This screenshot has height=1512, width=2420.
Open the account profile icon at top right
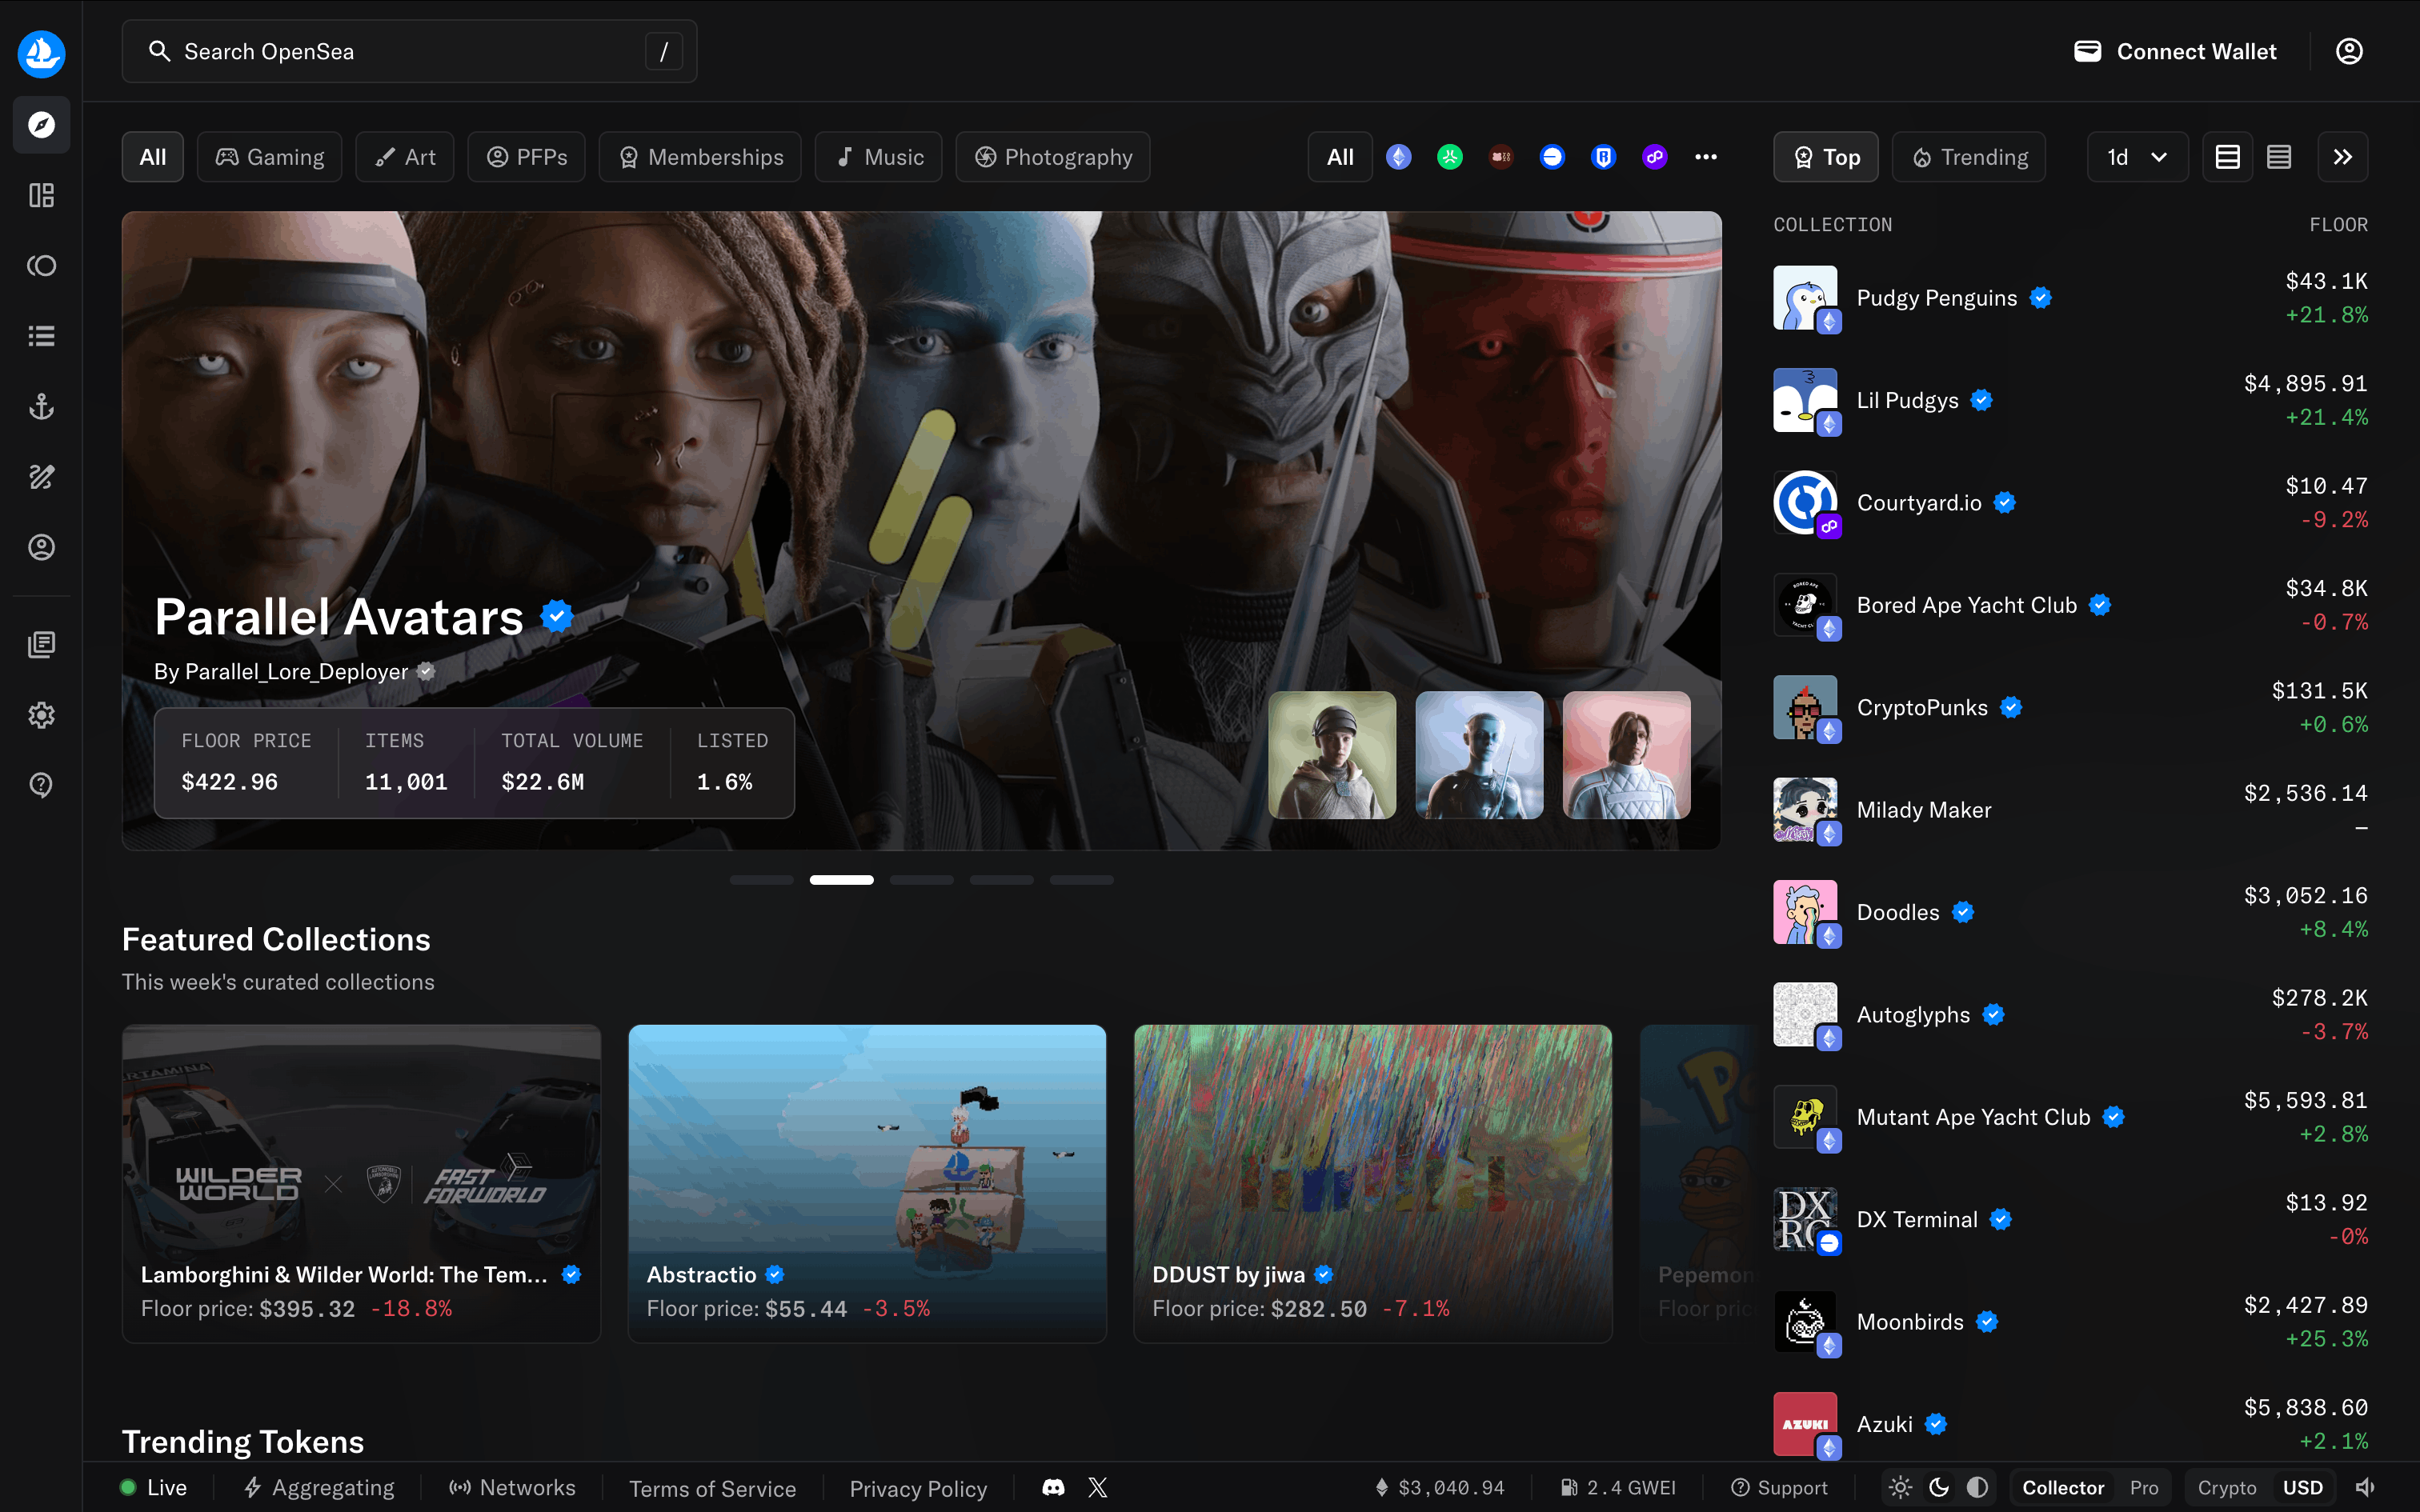[x=2349, y=51]
